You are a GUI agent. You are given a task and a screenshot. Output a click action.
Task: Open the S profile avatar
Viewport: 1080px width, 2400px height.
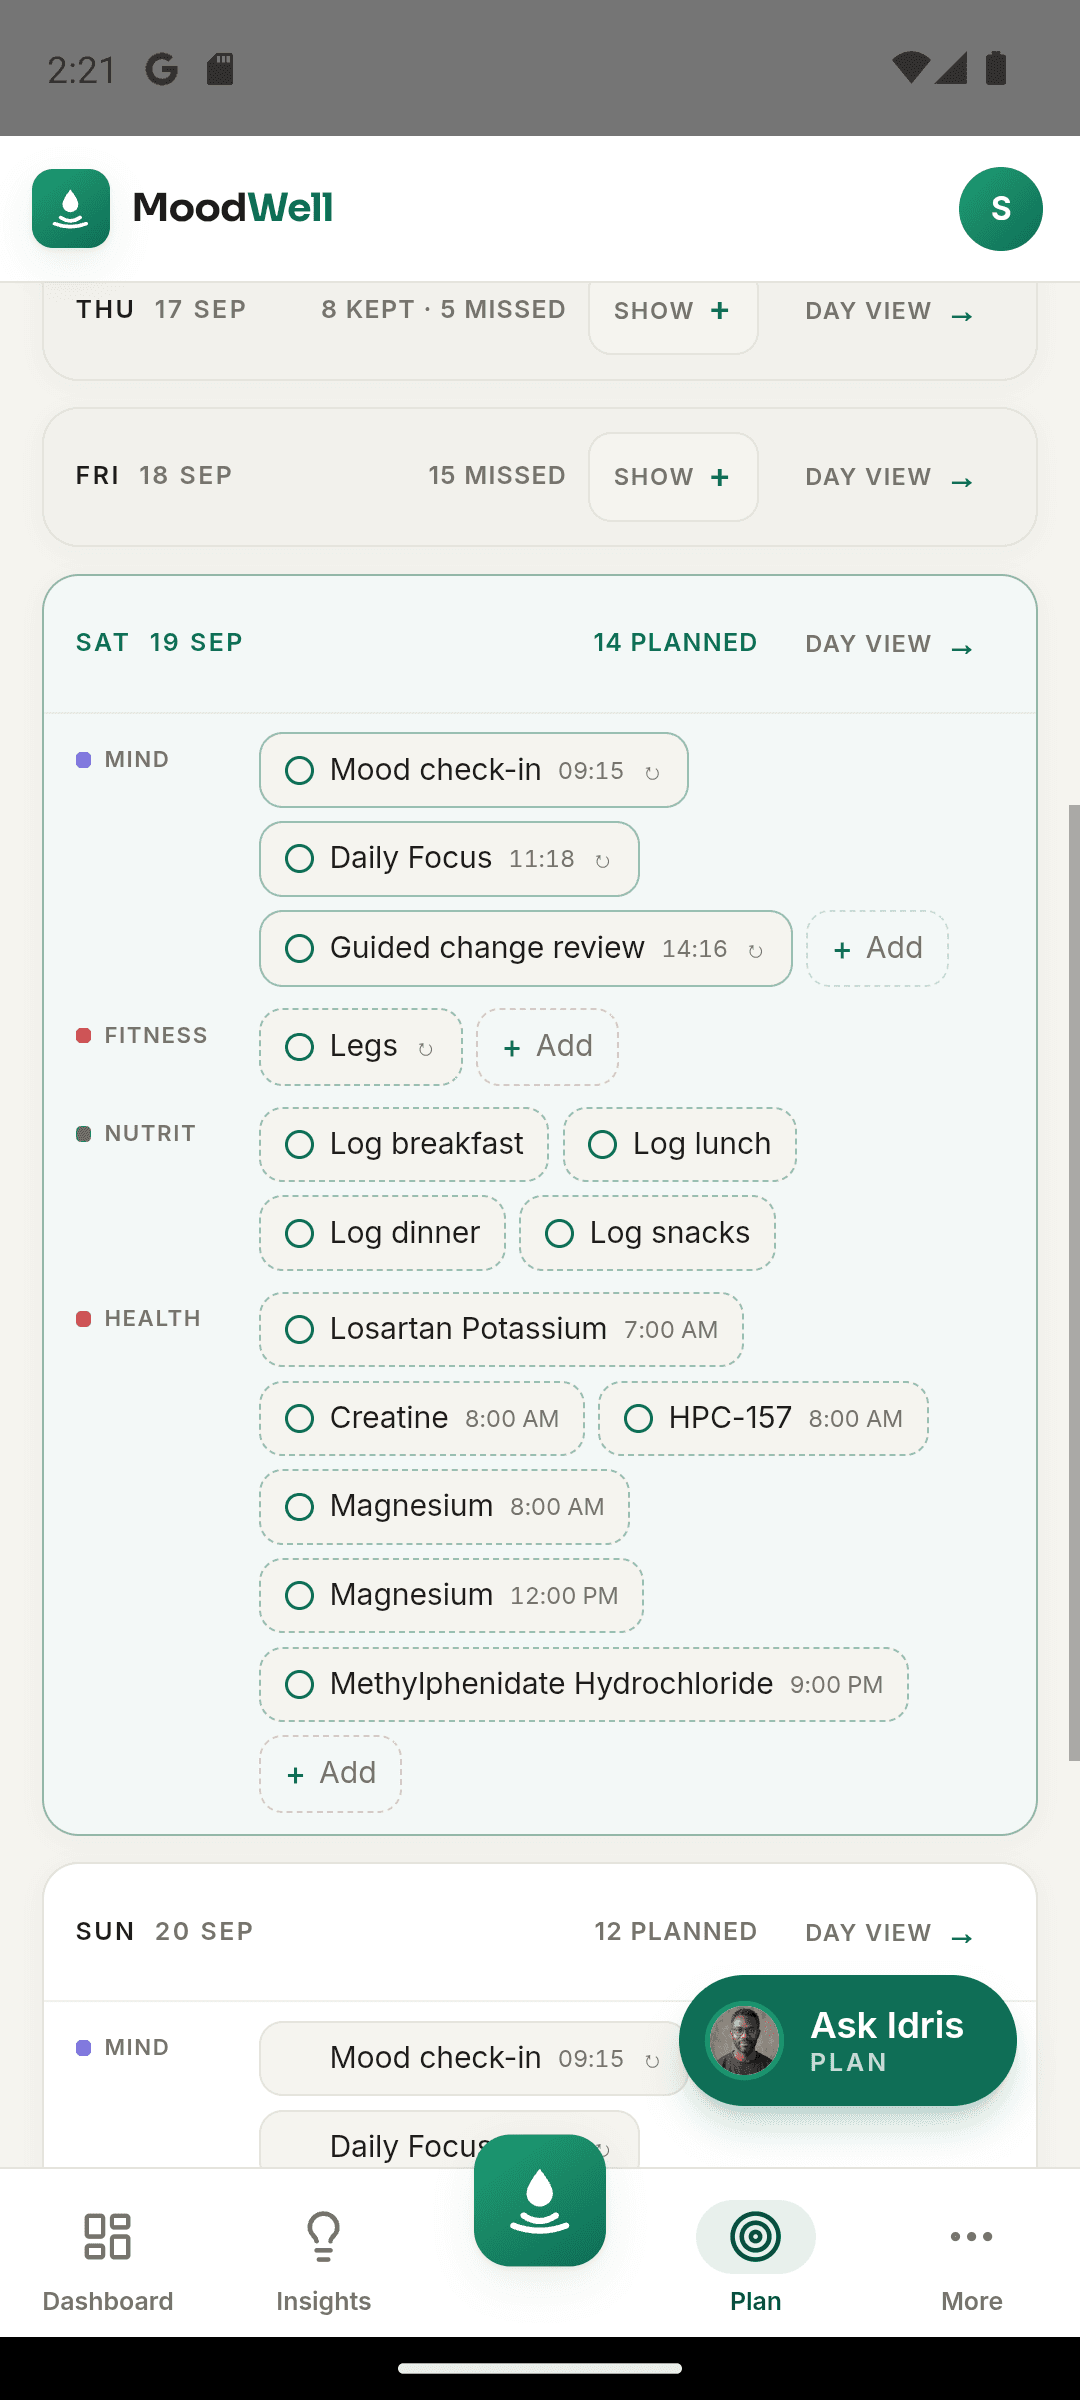1000,208
